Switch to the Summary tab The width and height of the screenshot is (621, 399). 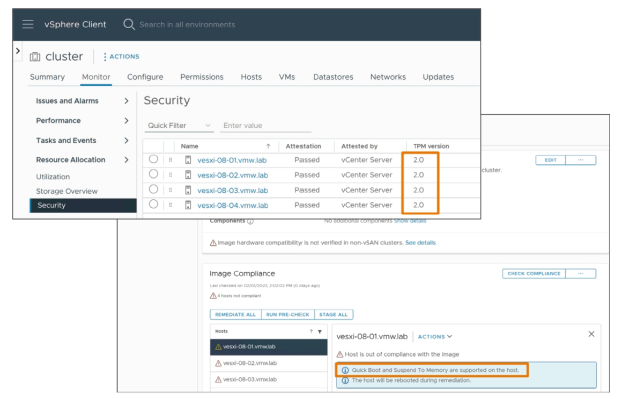pos(47,77)
